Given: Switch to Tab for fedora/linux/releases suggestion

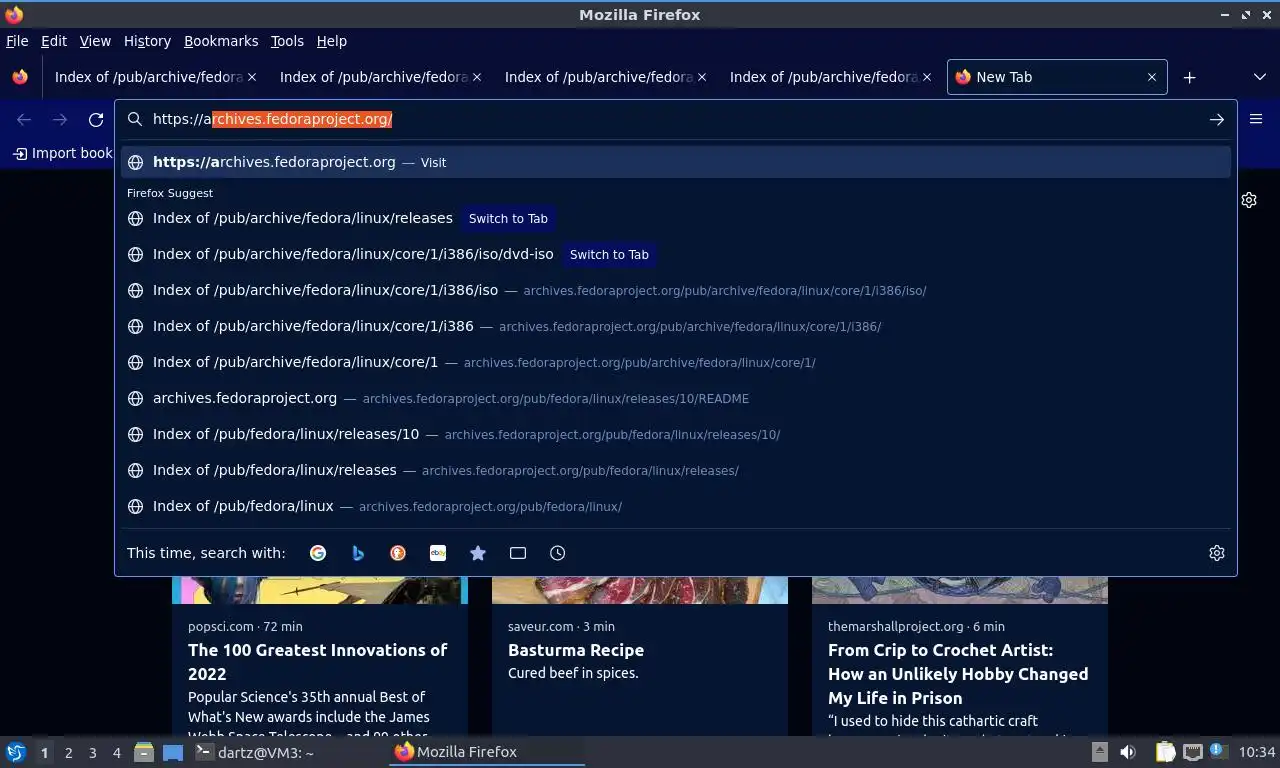Looking at the screenshot, I should pyautogui.click(x=508, y=218).
